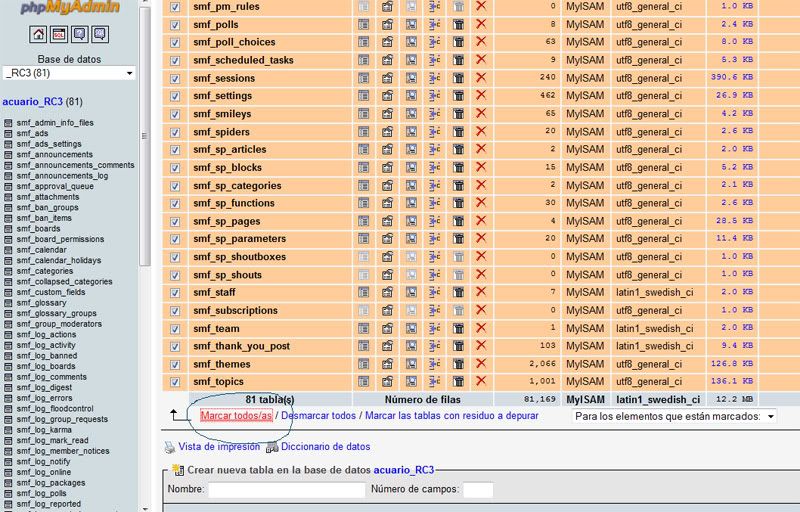Open structure icon for smf_poll_choices
The height and width of the screenshot is (512, 800).
[387, 42]
